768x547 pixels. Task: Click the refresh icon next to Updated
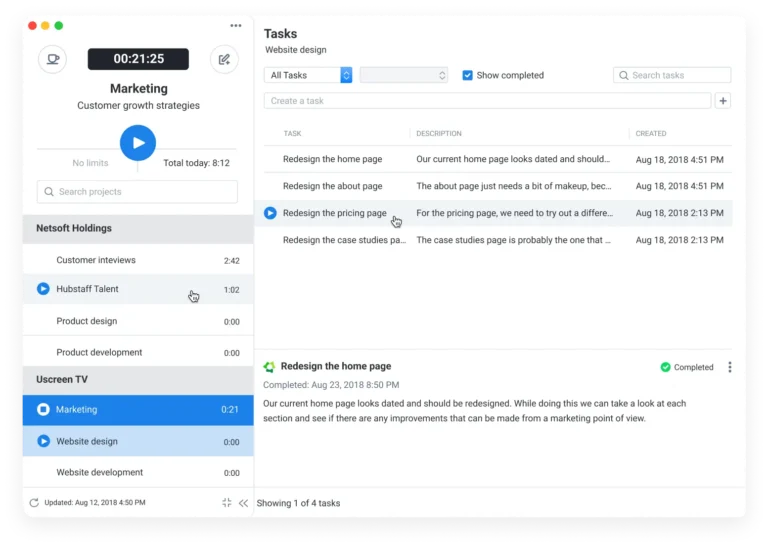point(34,503)
